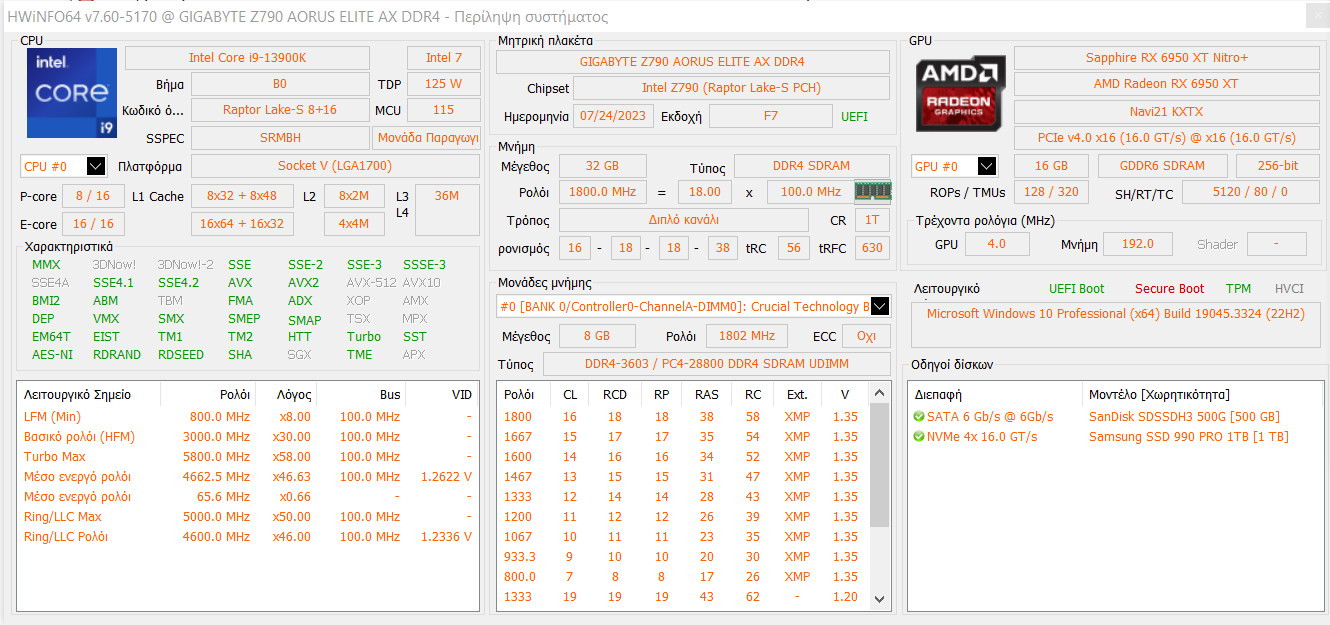The height and width of the screenshot is (625, 1330).
Task: Click the 32 GB memory size field
Action: (603, 166)
